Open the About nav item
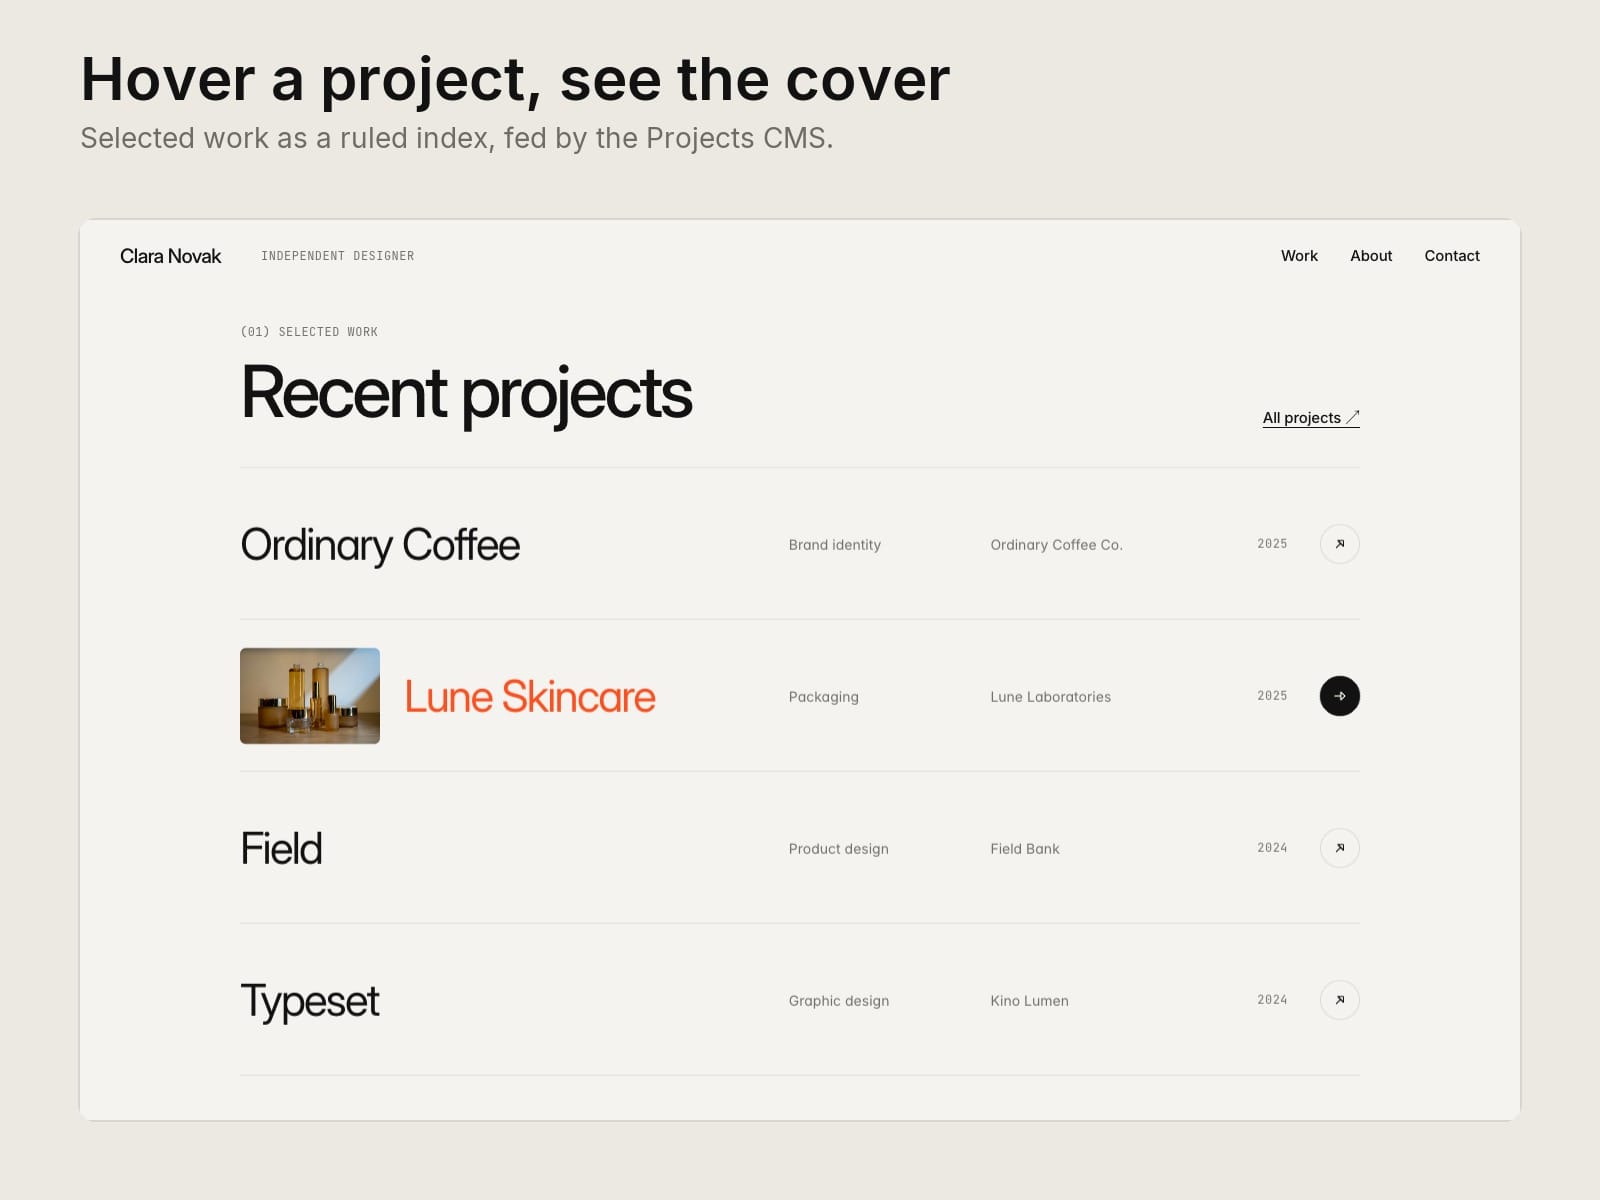The width and height of the screenshot is (1600, 1200). coord(1371,256)
